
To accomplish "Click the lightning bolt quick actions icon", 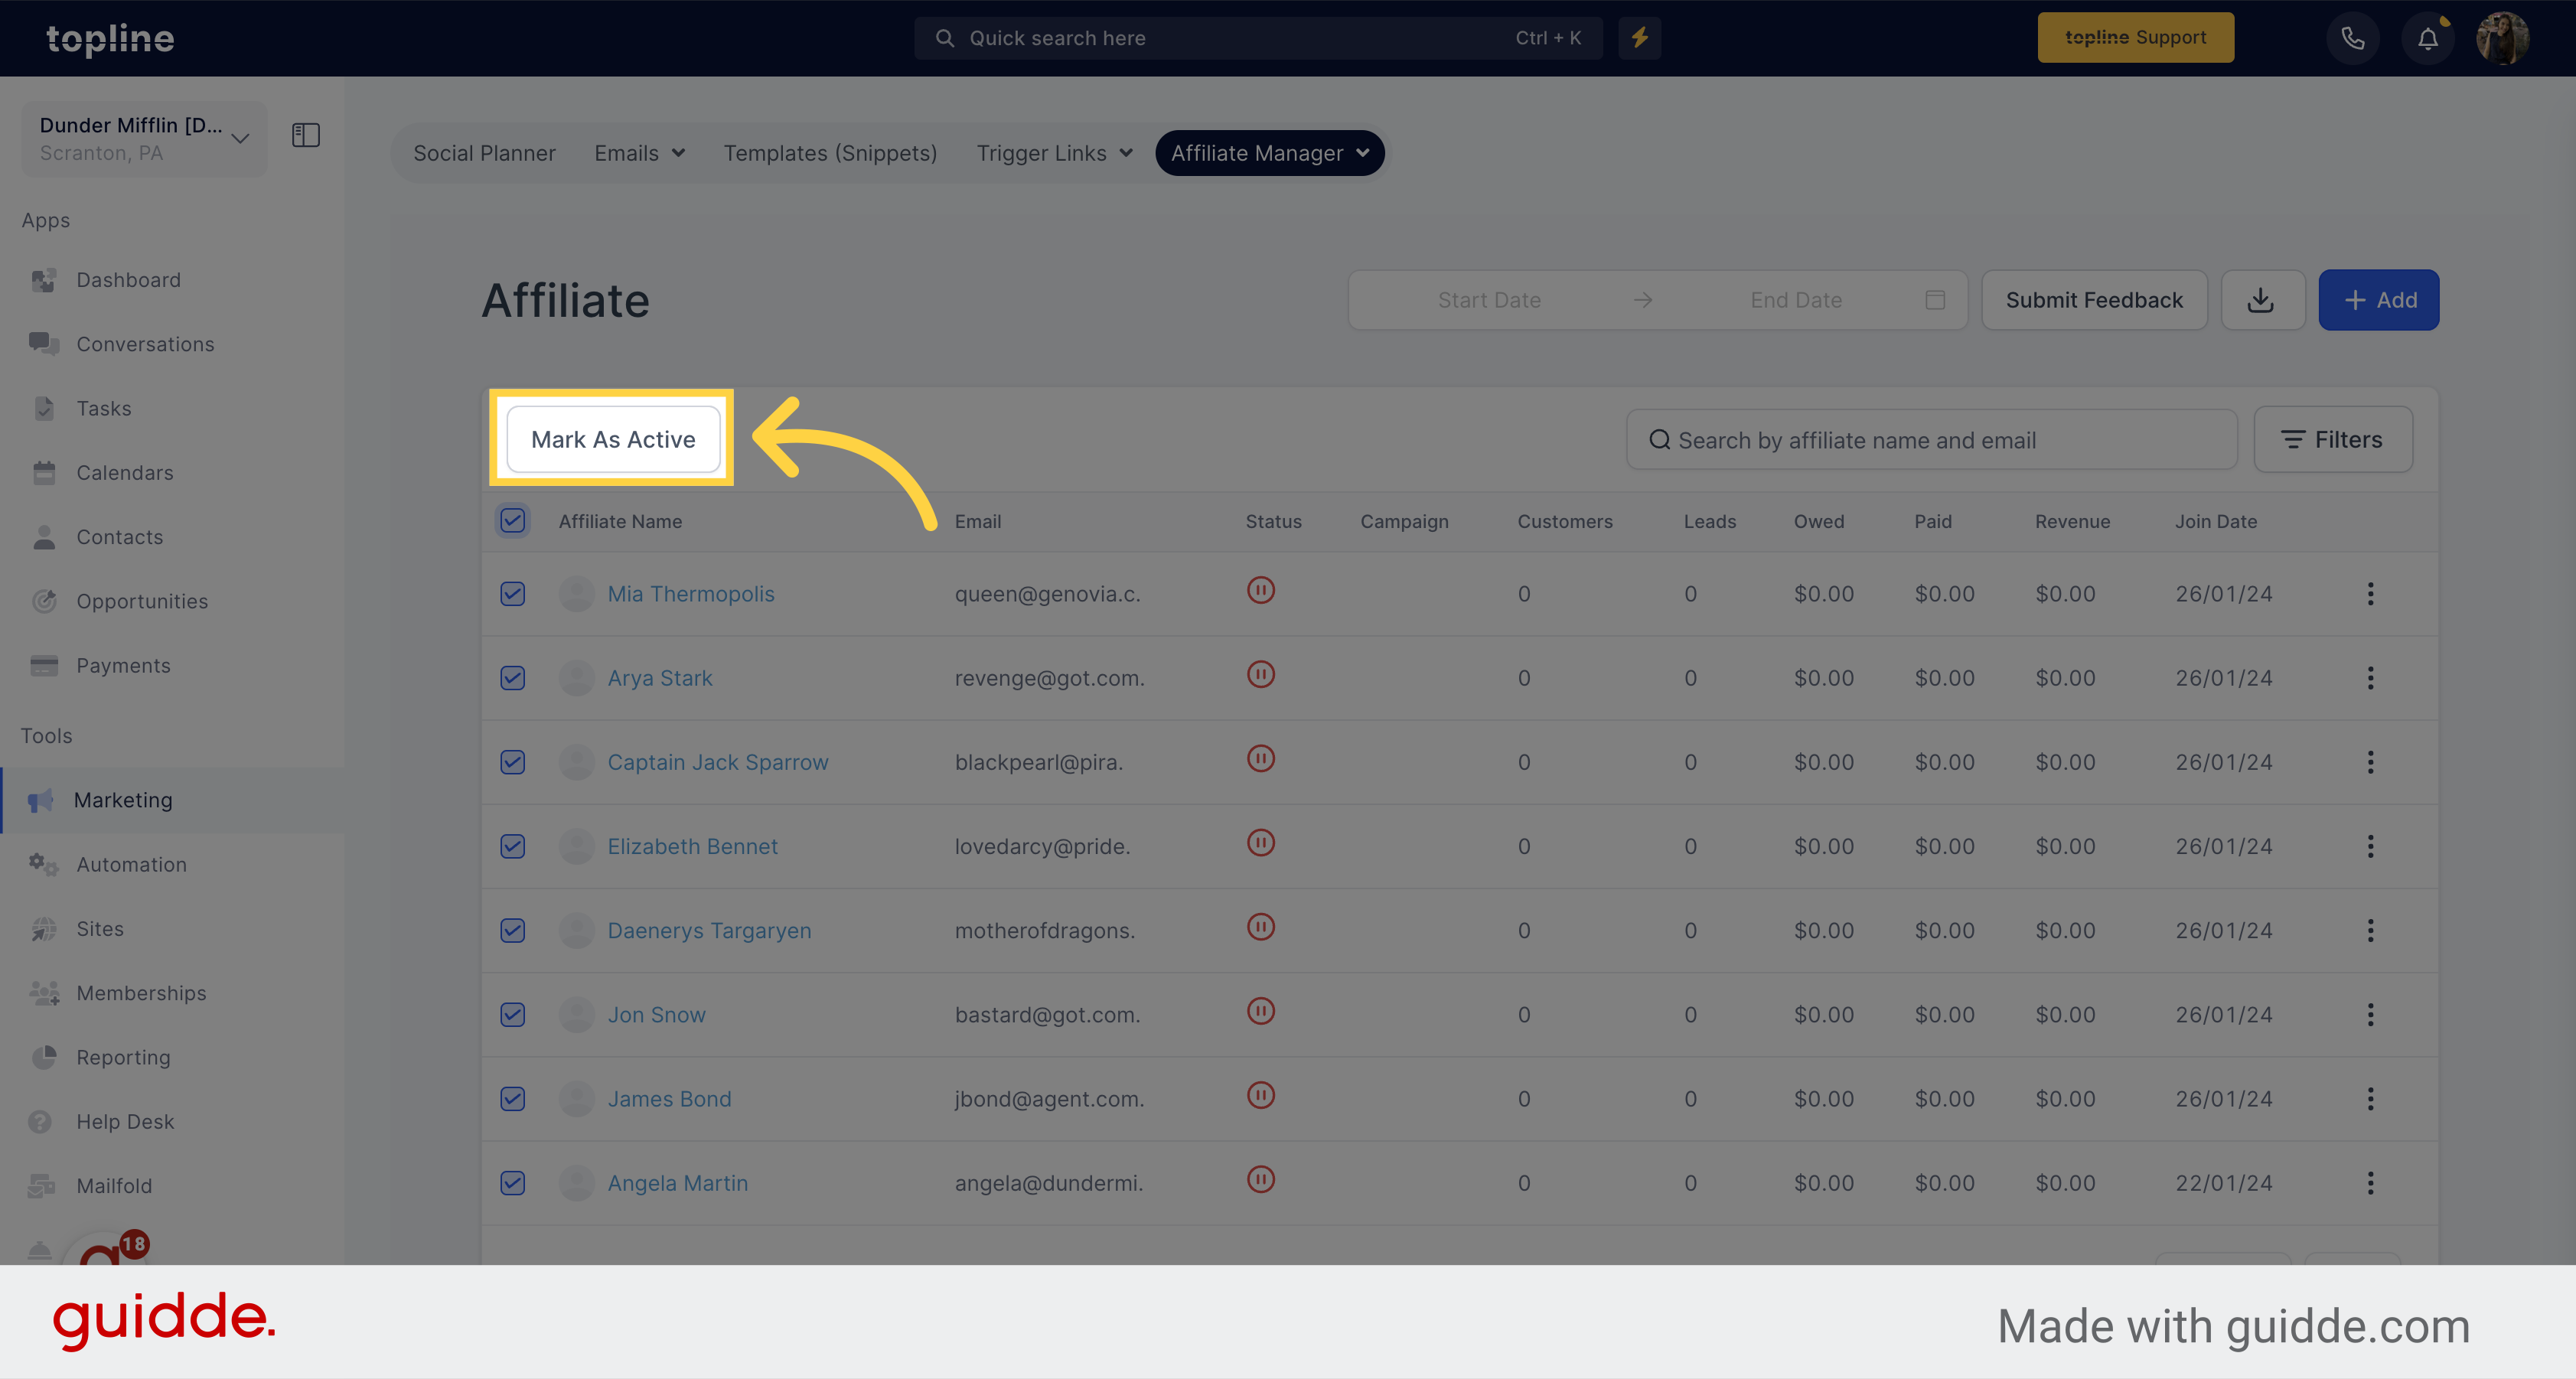I will [1639, 37].
